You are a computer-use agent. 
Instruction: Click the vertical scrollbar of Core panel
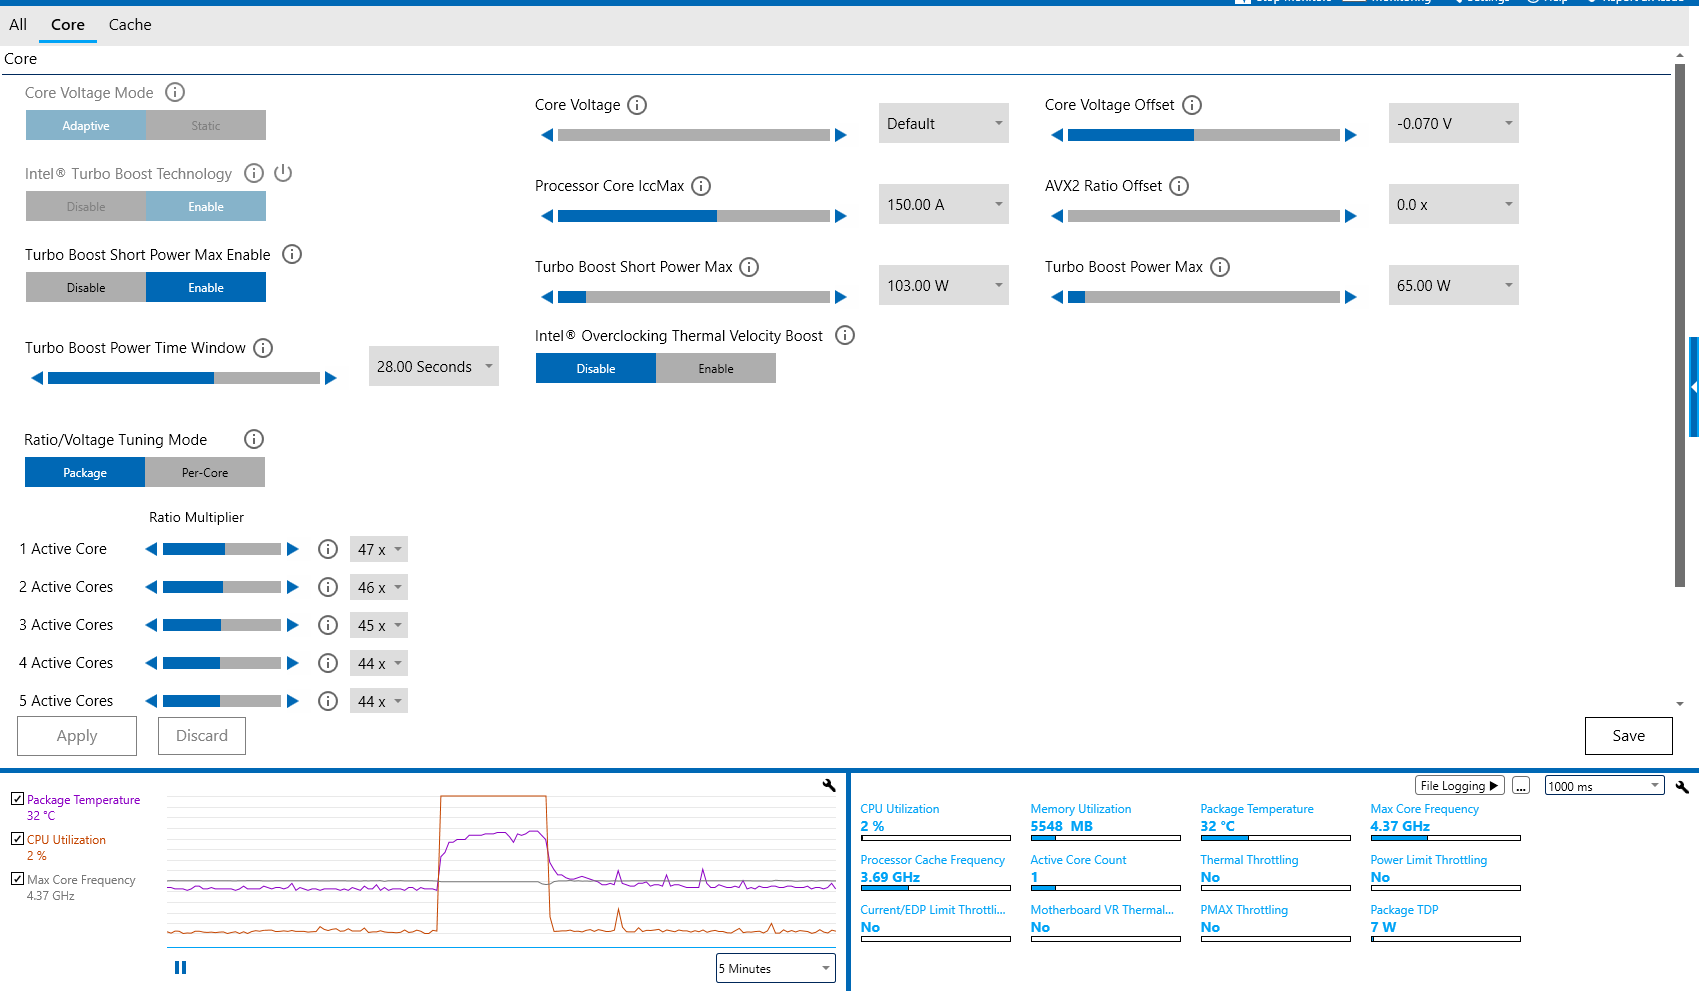point(1680,325)
